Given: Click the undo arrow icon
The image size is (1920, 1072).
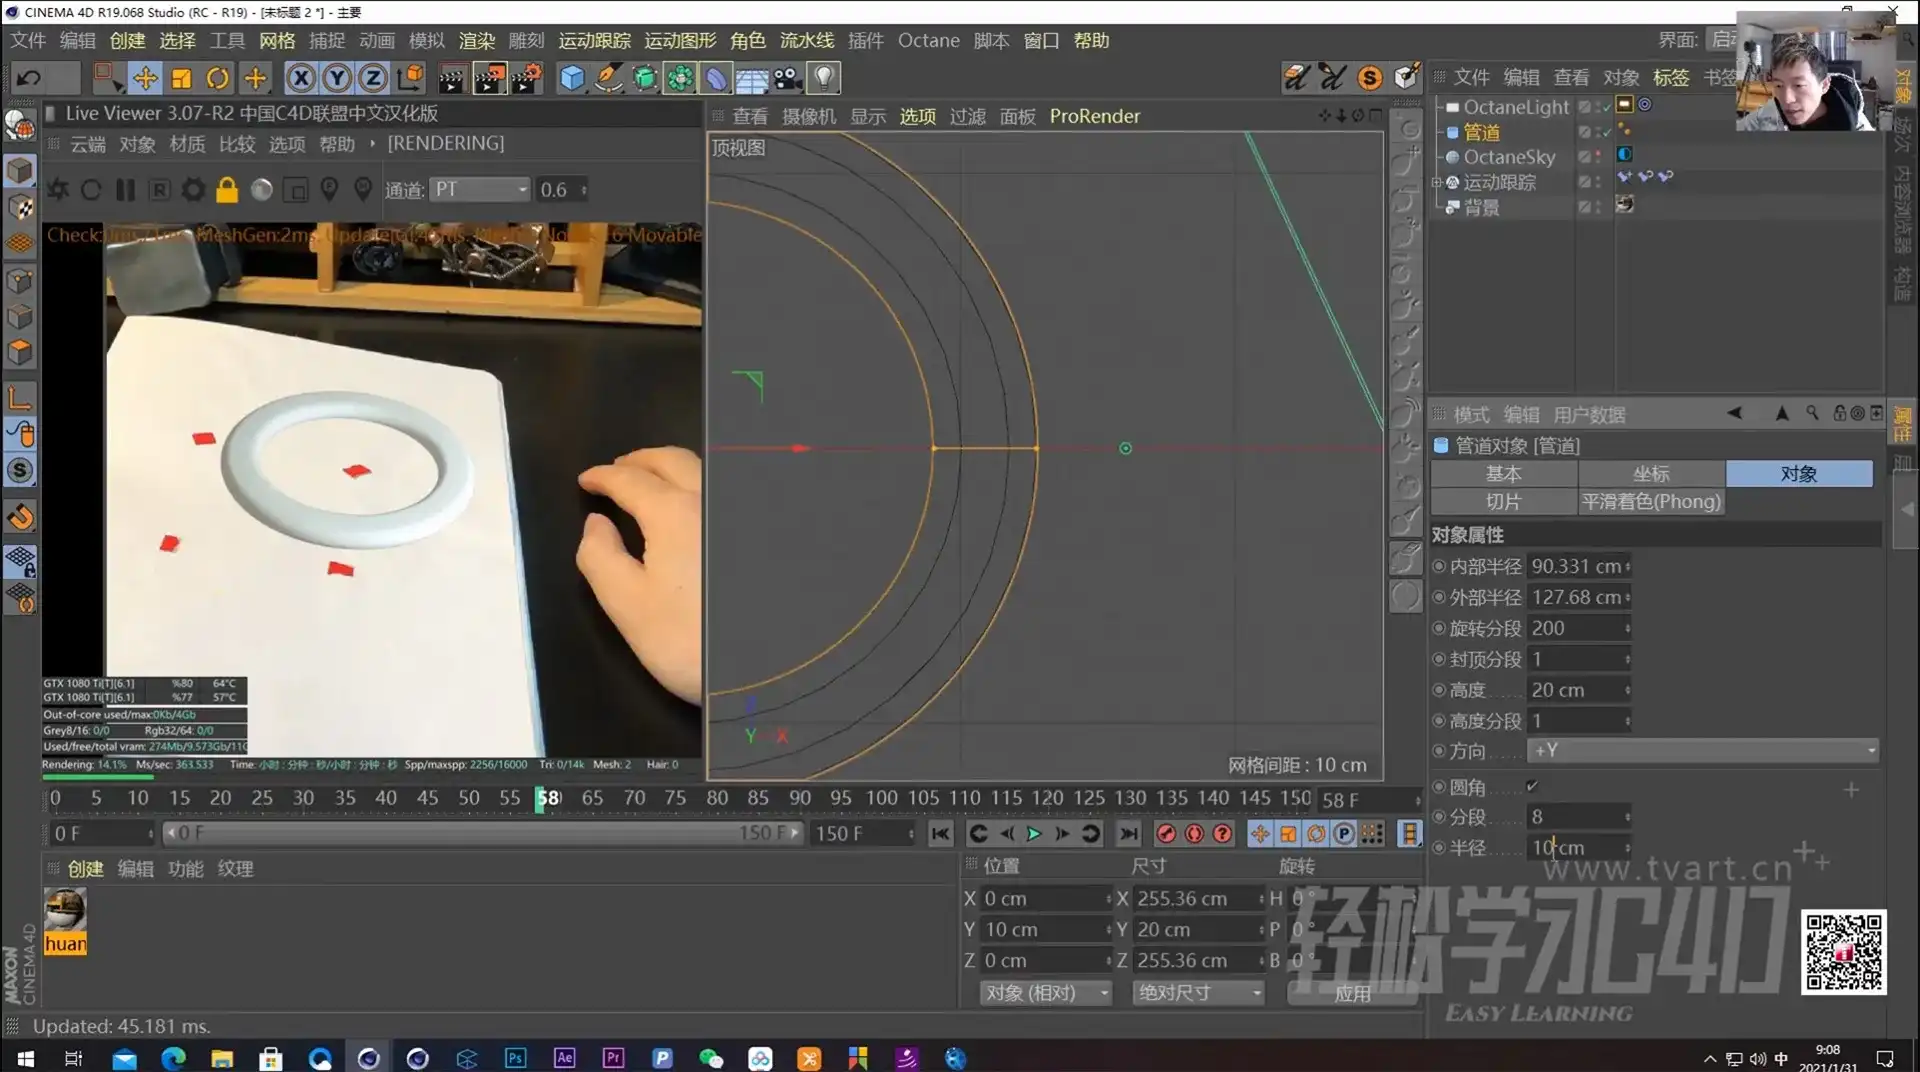Looking at the screenshot, I should [x=28, y=78].
